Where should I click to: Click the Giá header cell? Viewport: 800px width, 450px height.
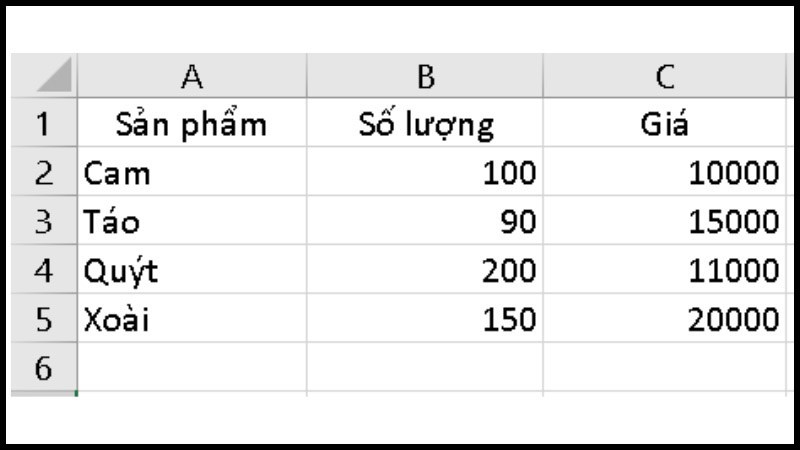665,122
